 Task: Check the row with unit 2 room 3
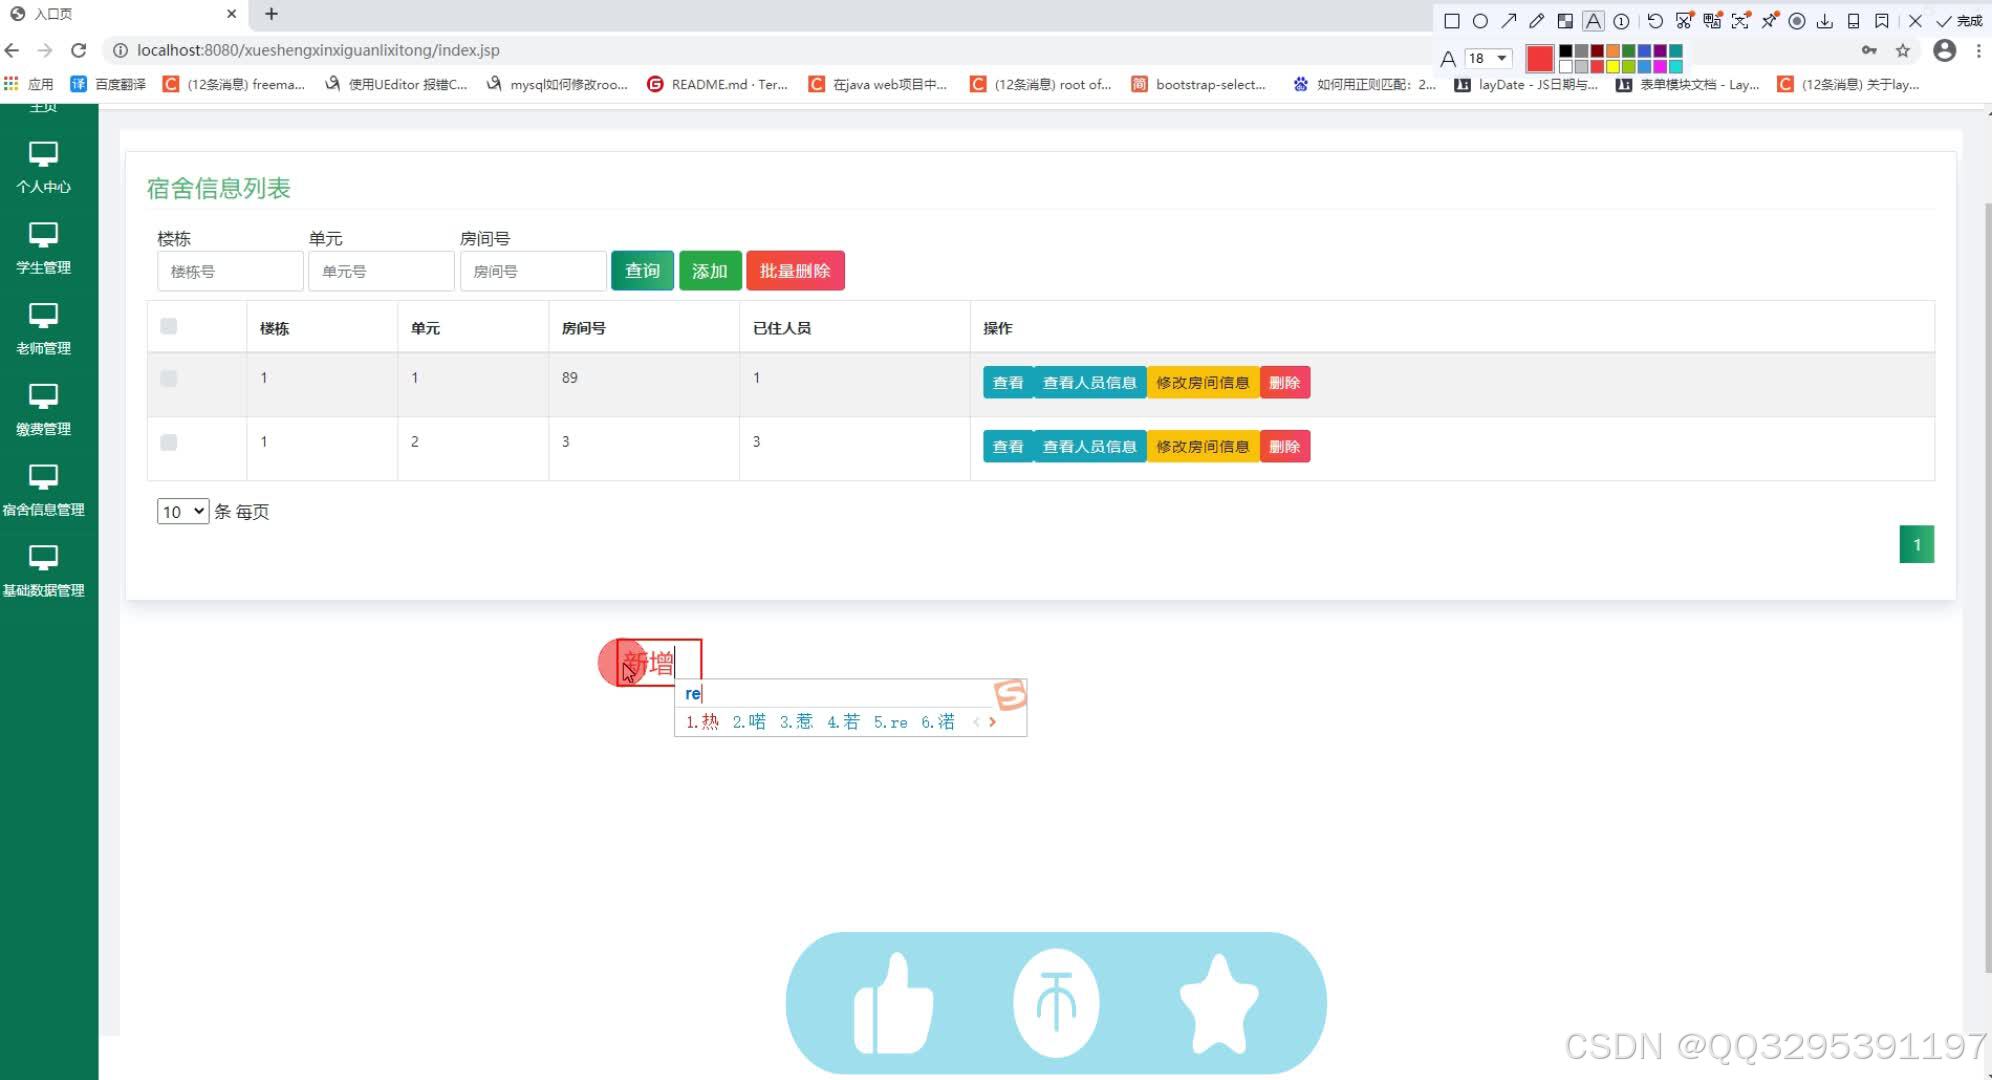click(169, 442)
